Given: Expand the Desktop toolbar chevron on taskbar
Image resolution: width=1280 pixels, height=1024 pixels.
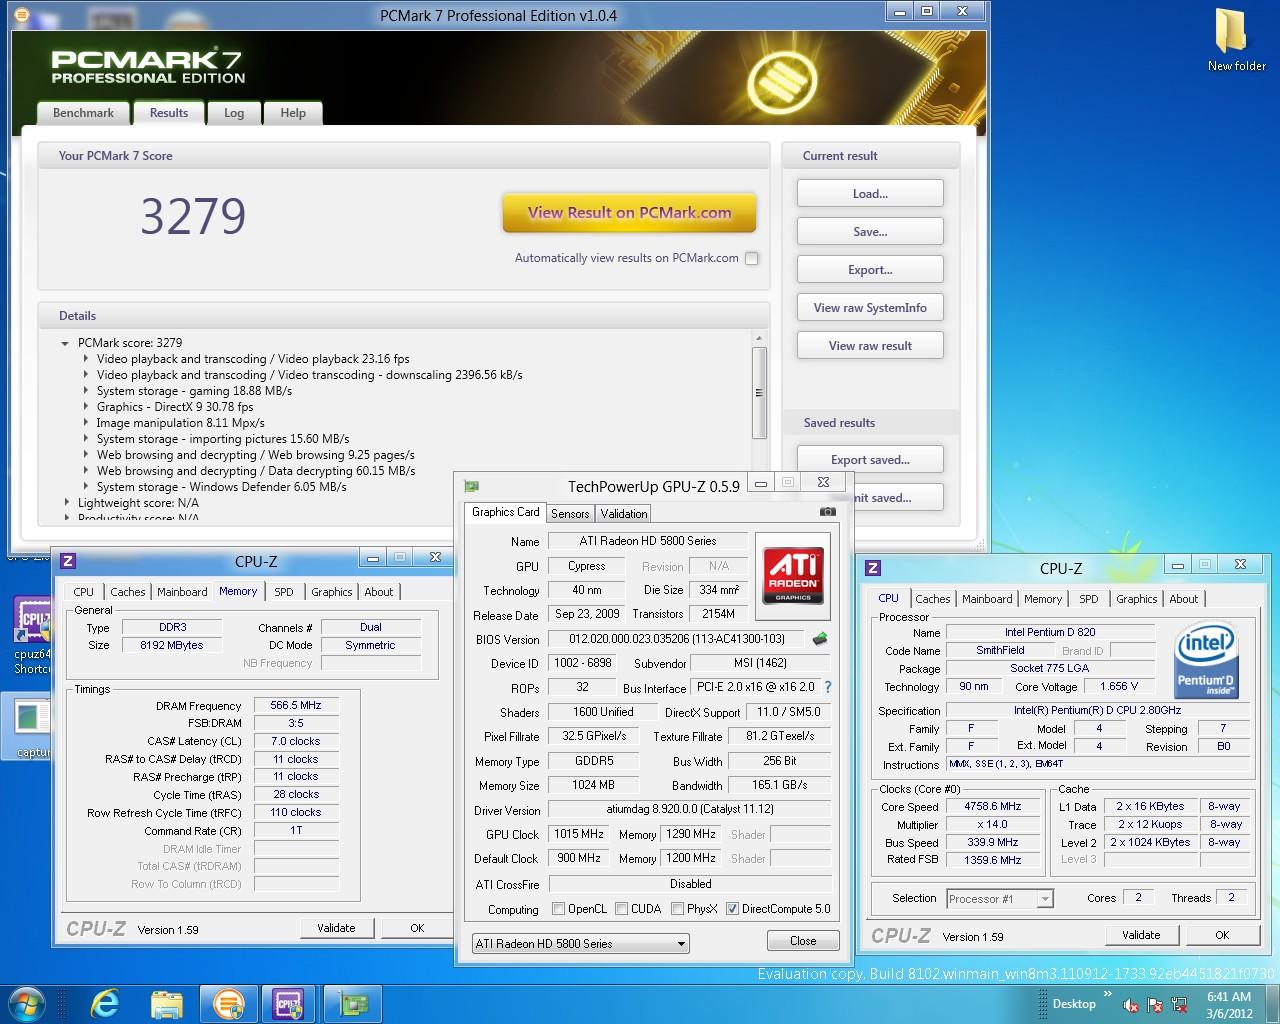Looking at the screenshot, I should point(1107,993).
